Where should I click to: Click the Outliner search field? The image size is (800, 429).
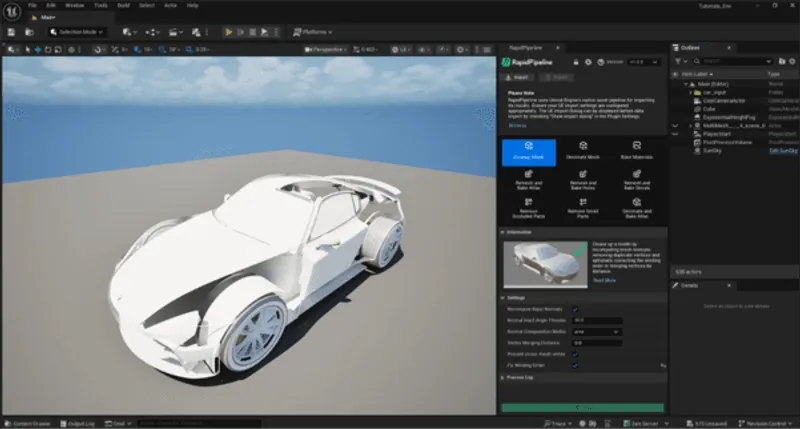[x=730, y=61]
